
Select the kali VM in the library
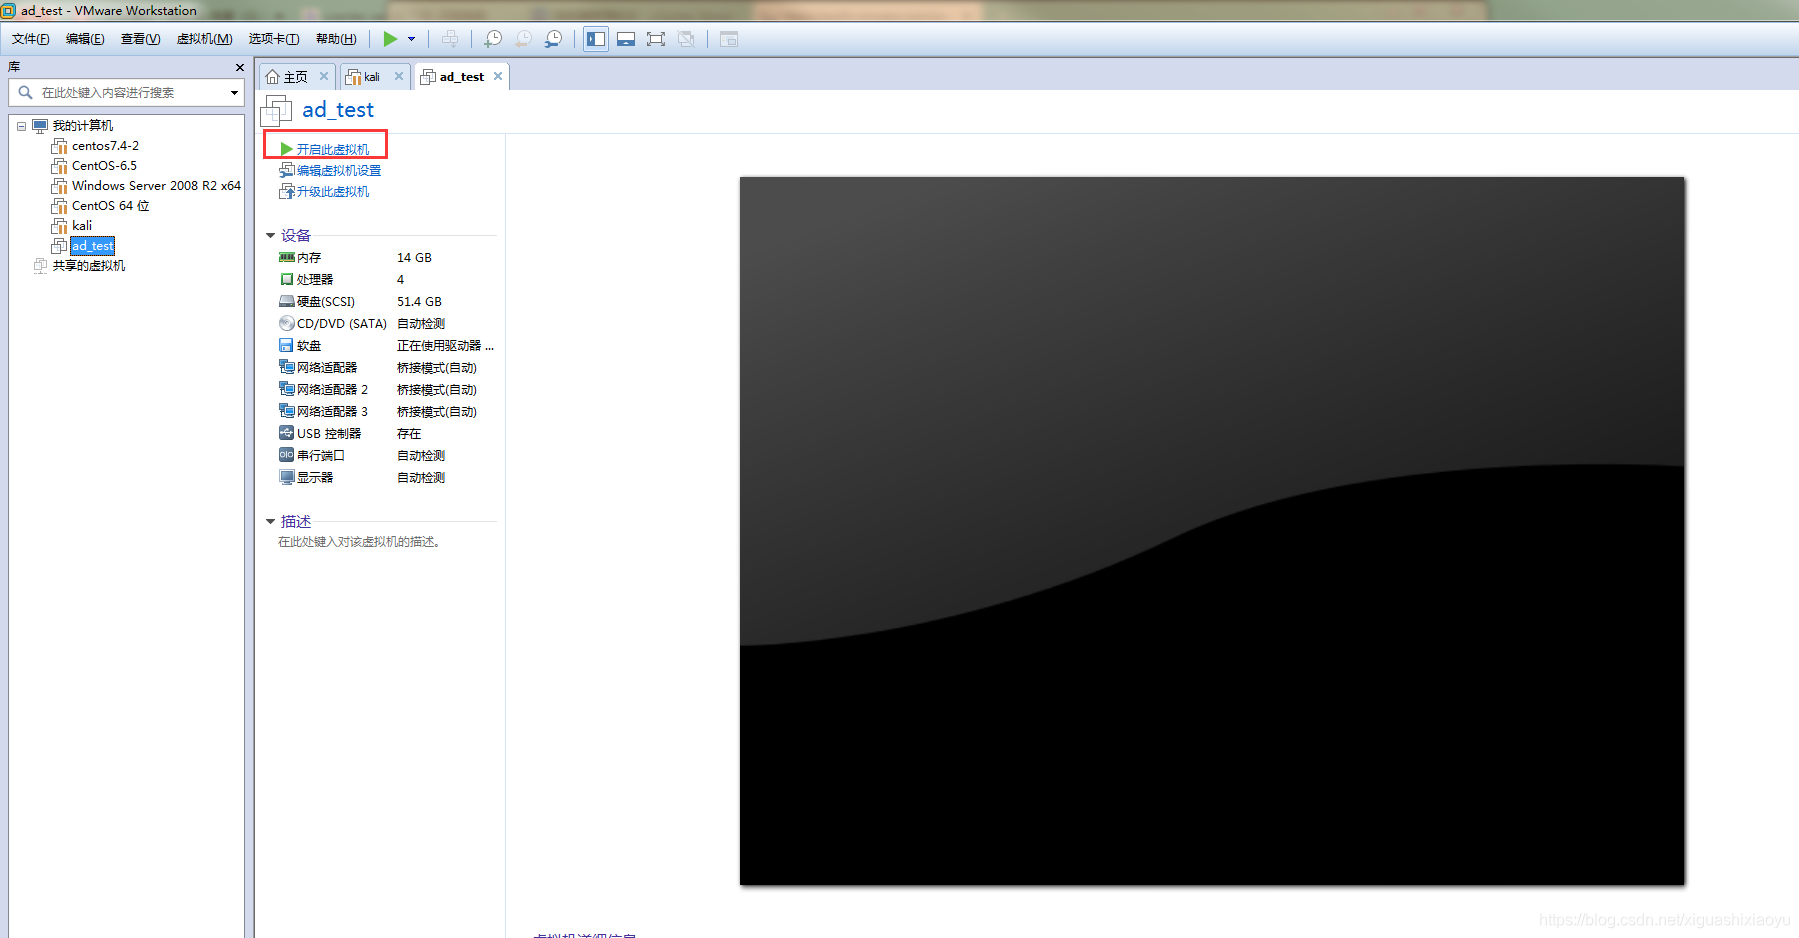(x=82, y=226)
